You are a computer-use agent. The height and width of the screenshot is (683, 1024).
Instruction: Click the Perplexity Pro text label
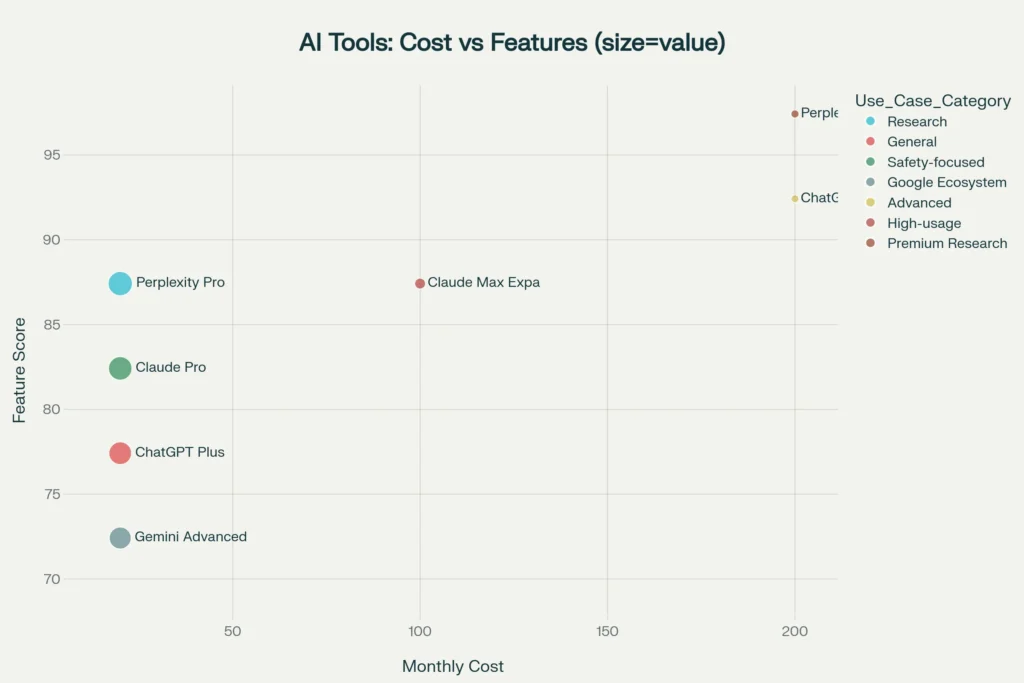180,282
